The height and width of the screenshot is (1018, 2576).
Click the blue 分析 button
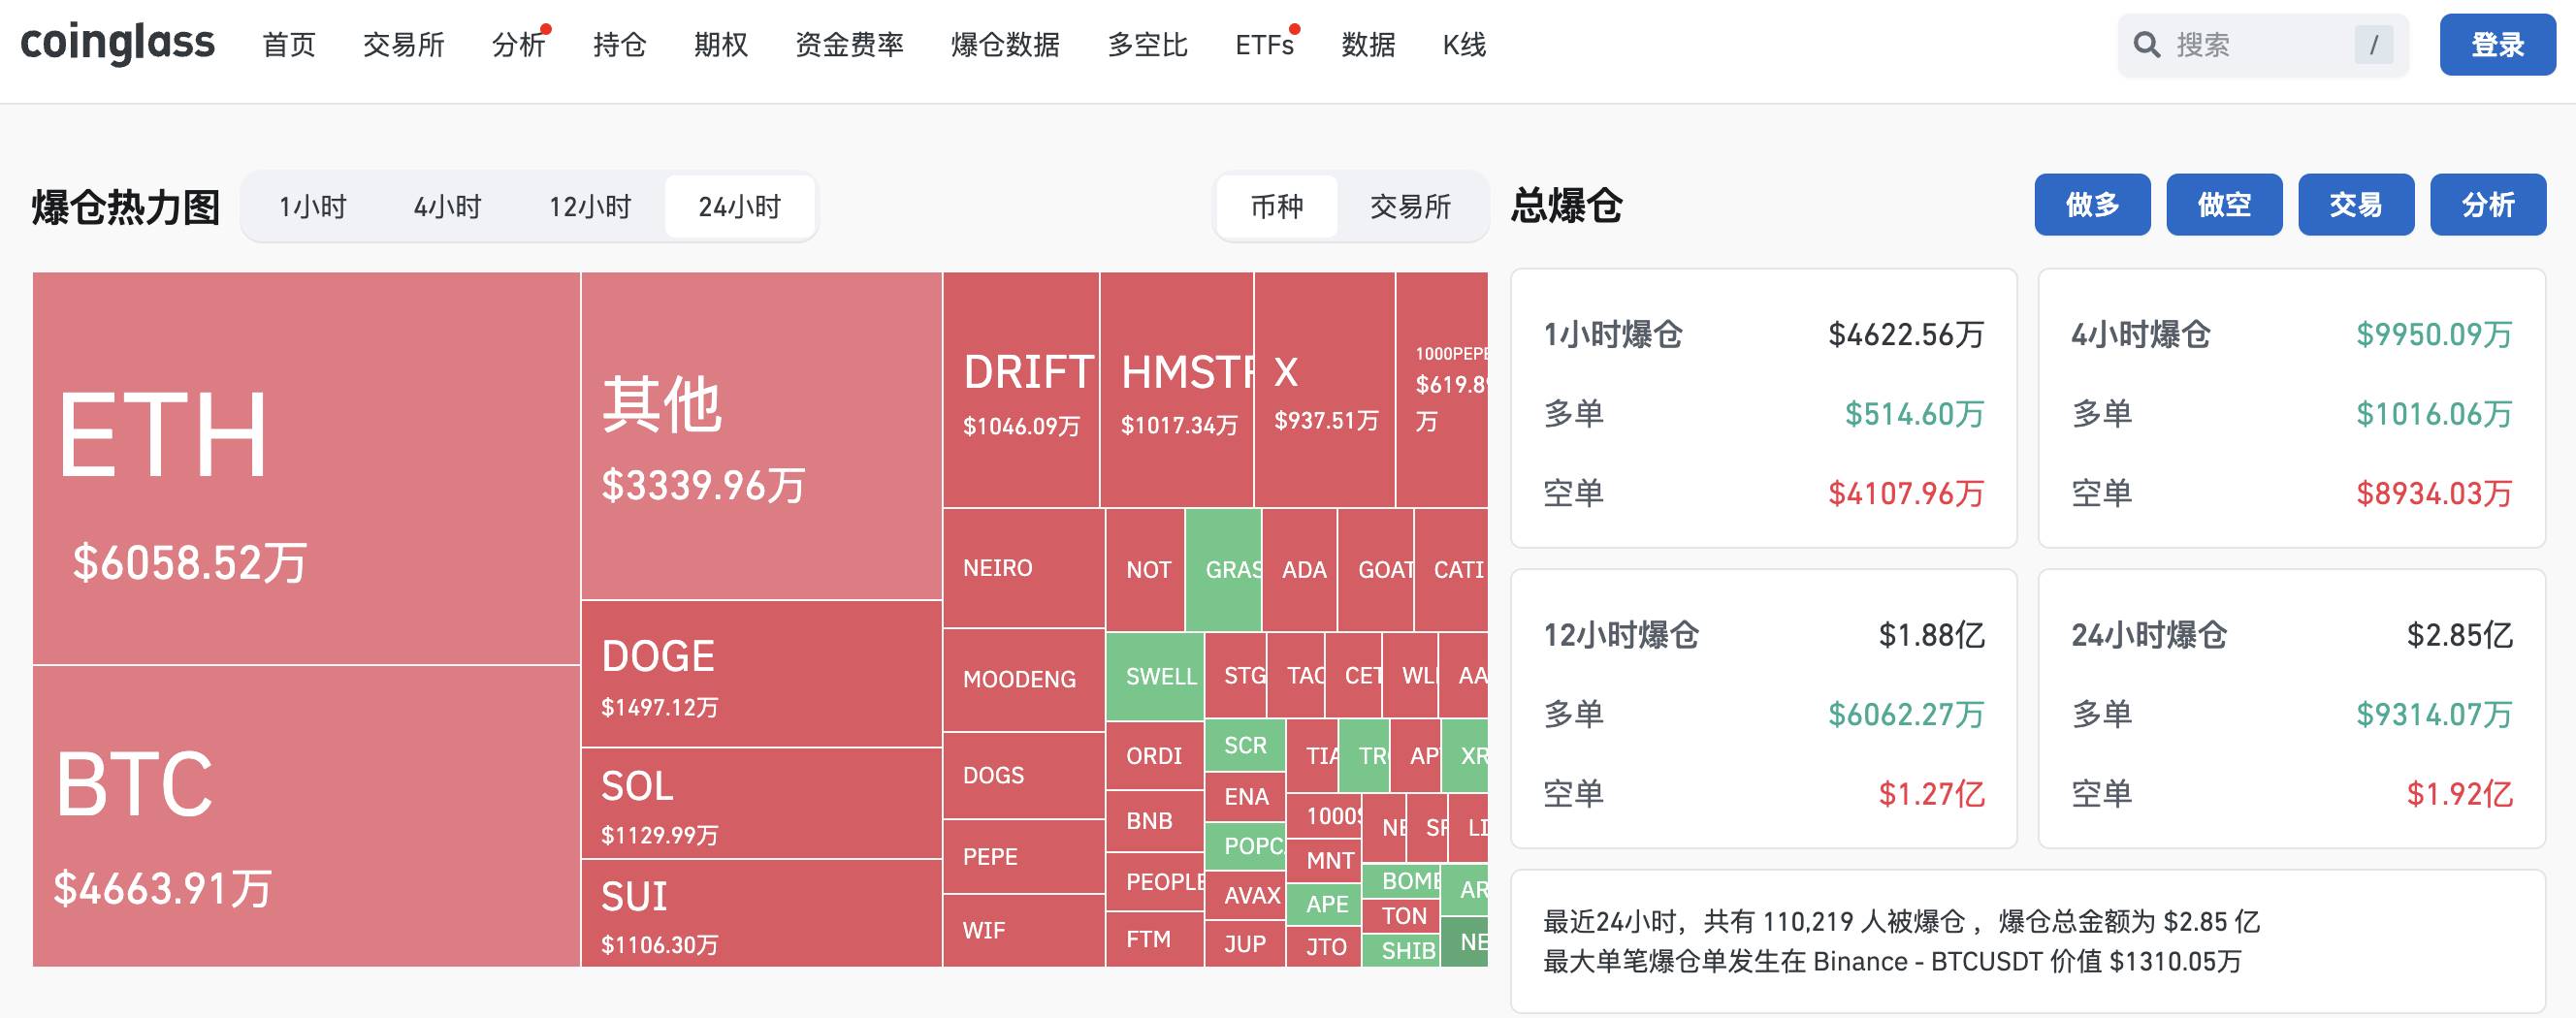pos(2487,205)
